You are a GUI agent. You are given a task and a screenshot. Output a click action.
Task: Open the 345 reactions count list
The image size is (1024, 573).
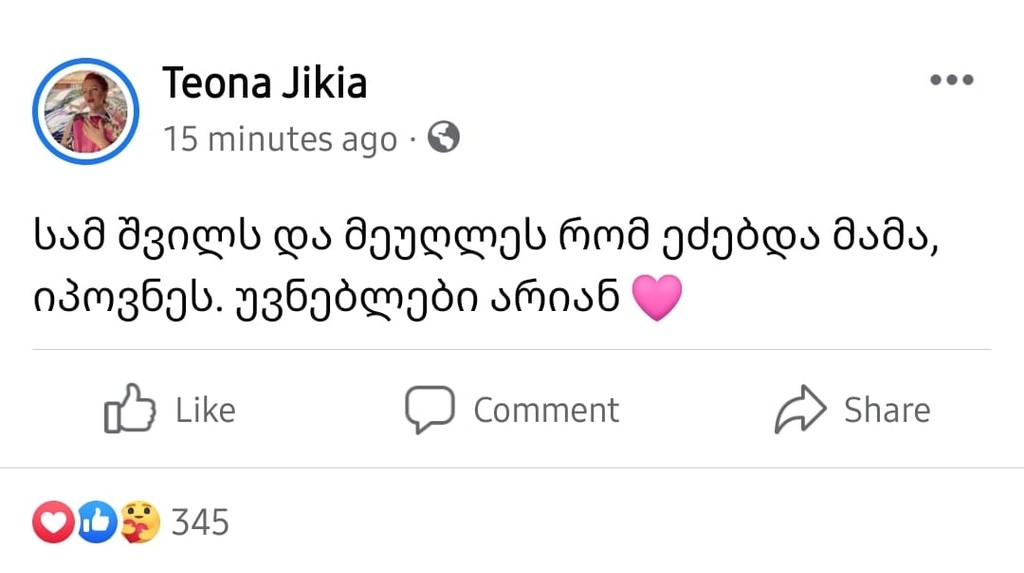(x=200, y=522)
